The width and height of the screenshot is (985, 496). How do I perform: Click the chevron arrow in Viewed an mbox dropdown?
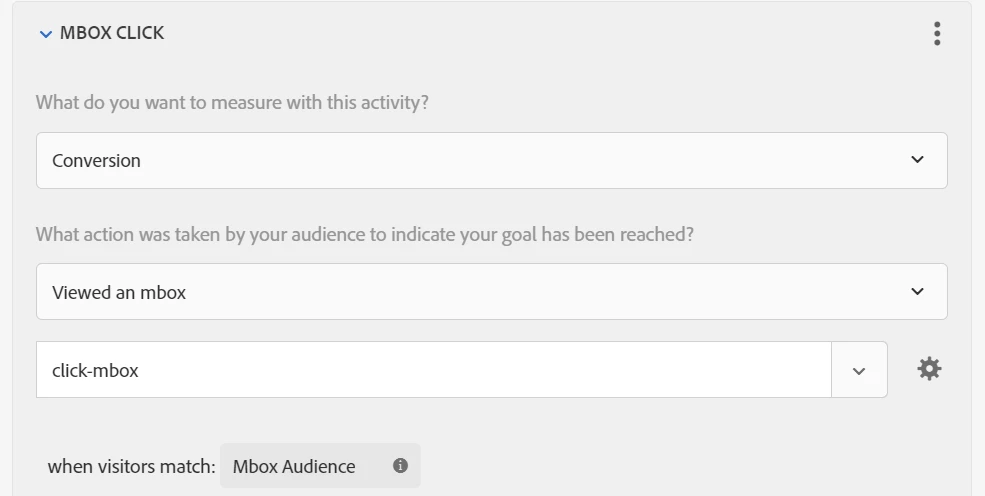click(917, 292)
